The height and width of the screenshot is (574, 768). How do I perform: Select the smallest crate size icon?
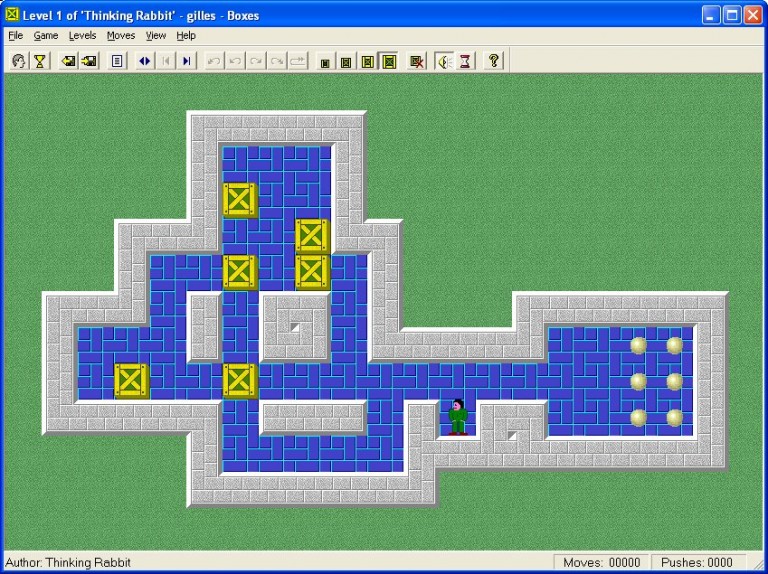coord(325,62)
